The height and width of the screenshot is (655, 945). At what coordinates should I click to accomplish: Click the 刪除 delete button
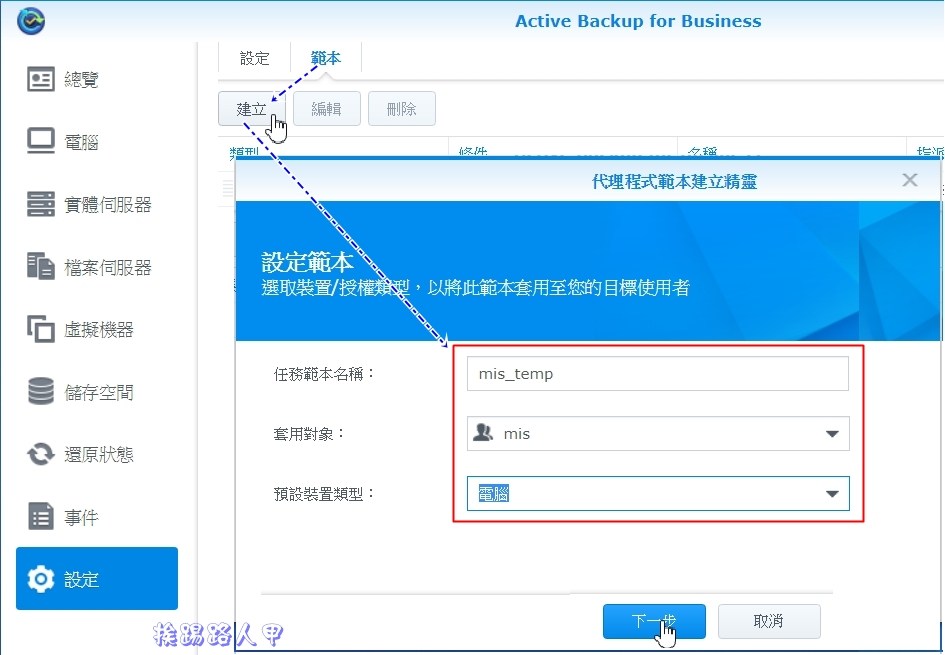401,109
